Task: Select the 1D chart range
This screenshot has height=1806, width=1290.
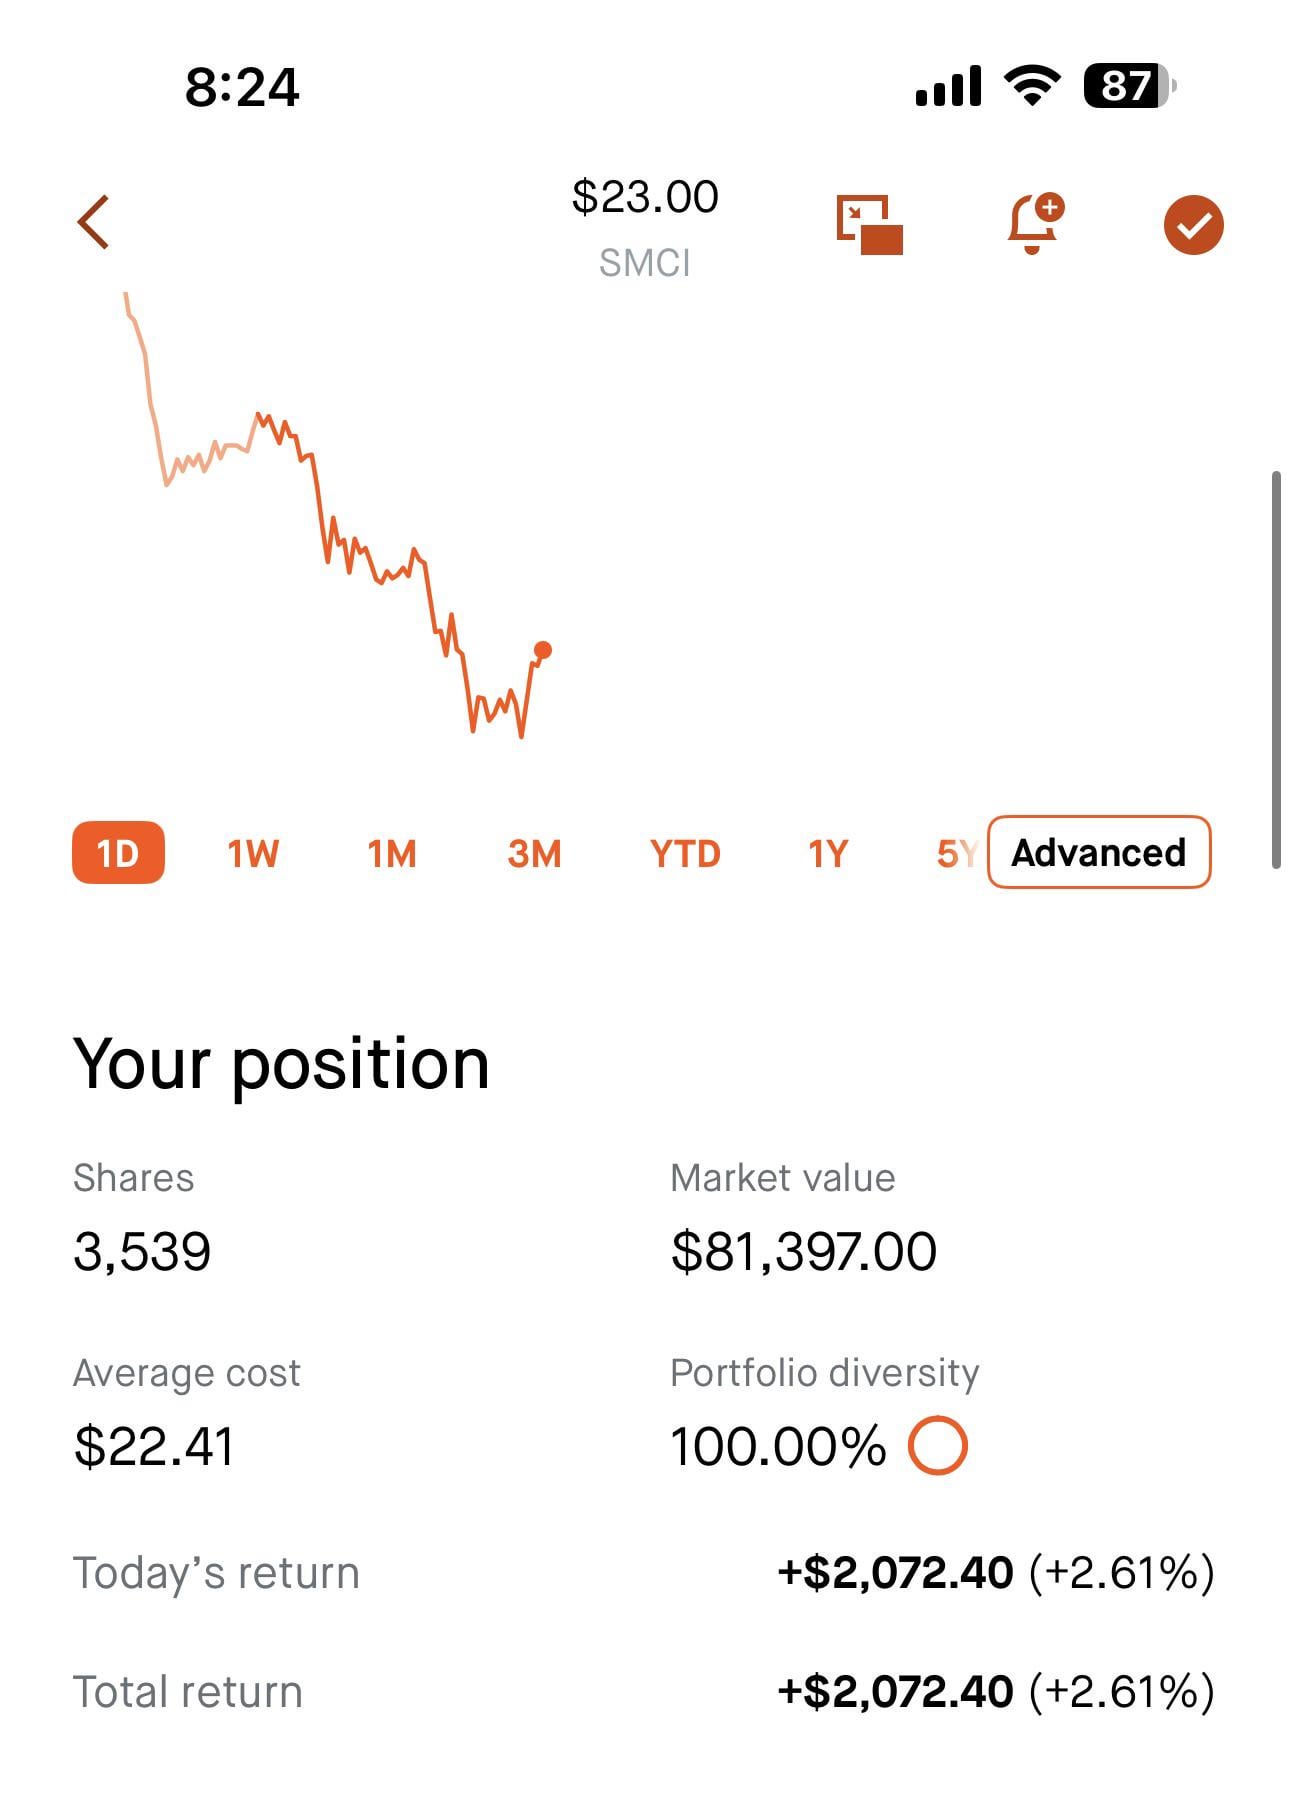Action: coord(118,853)
